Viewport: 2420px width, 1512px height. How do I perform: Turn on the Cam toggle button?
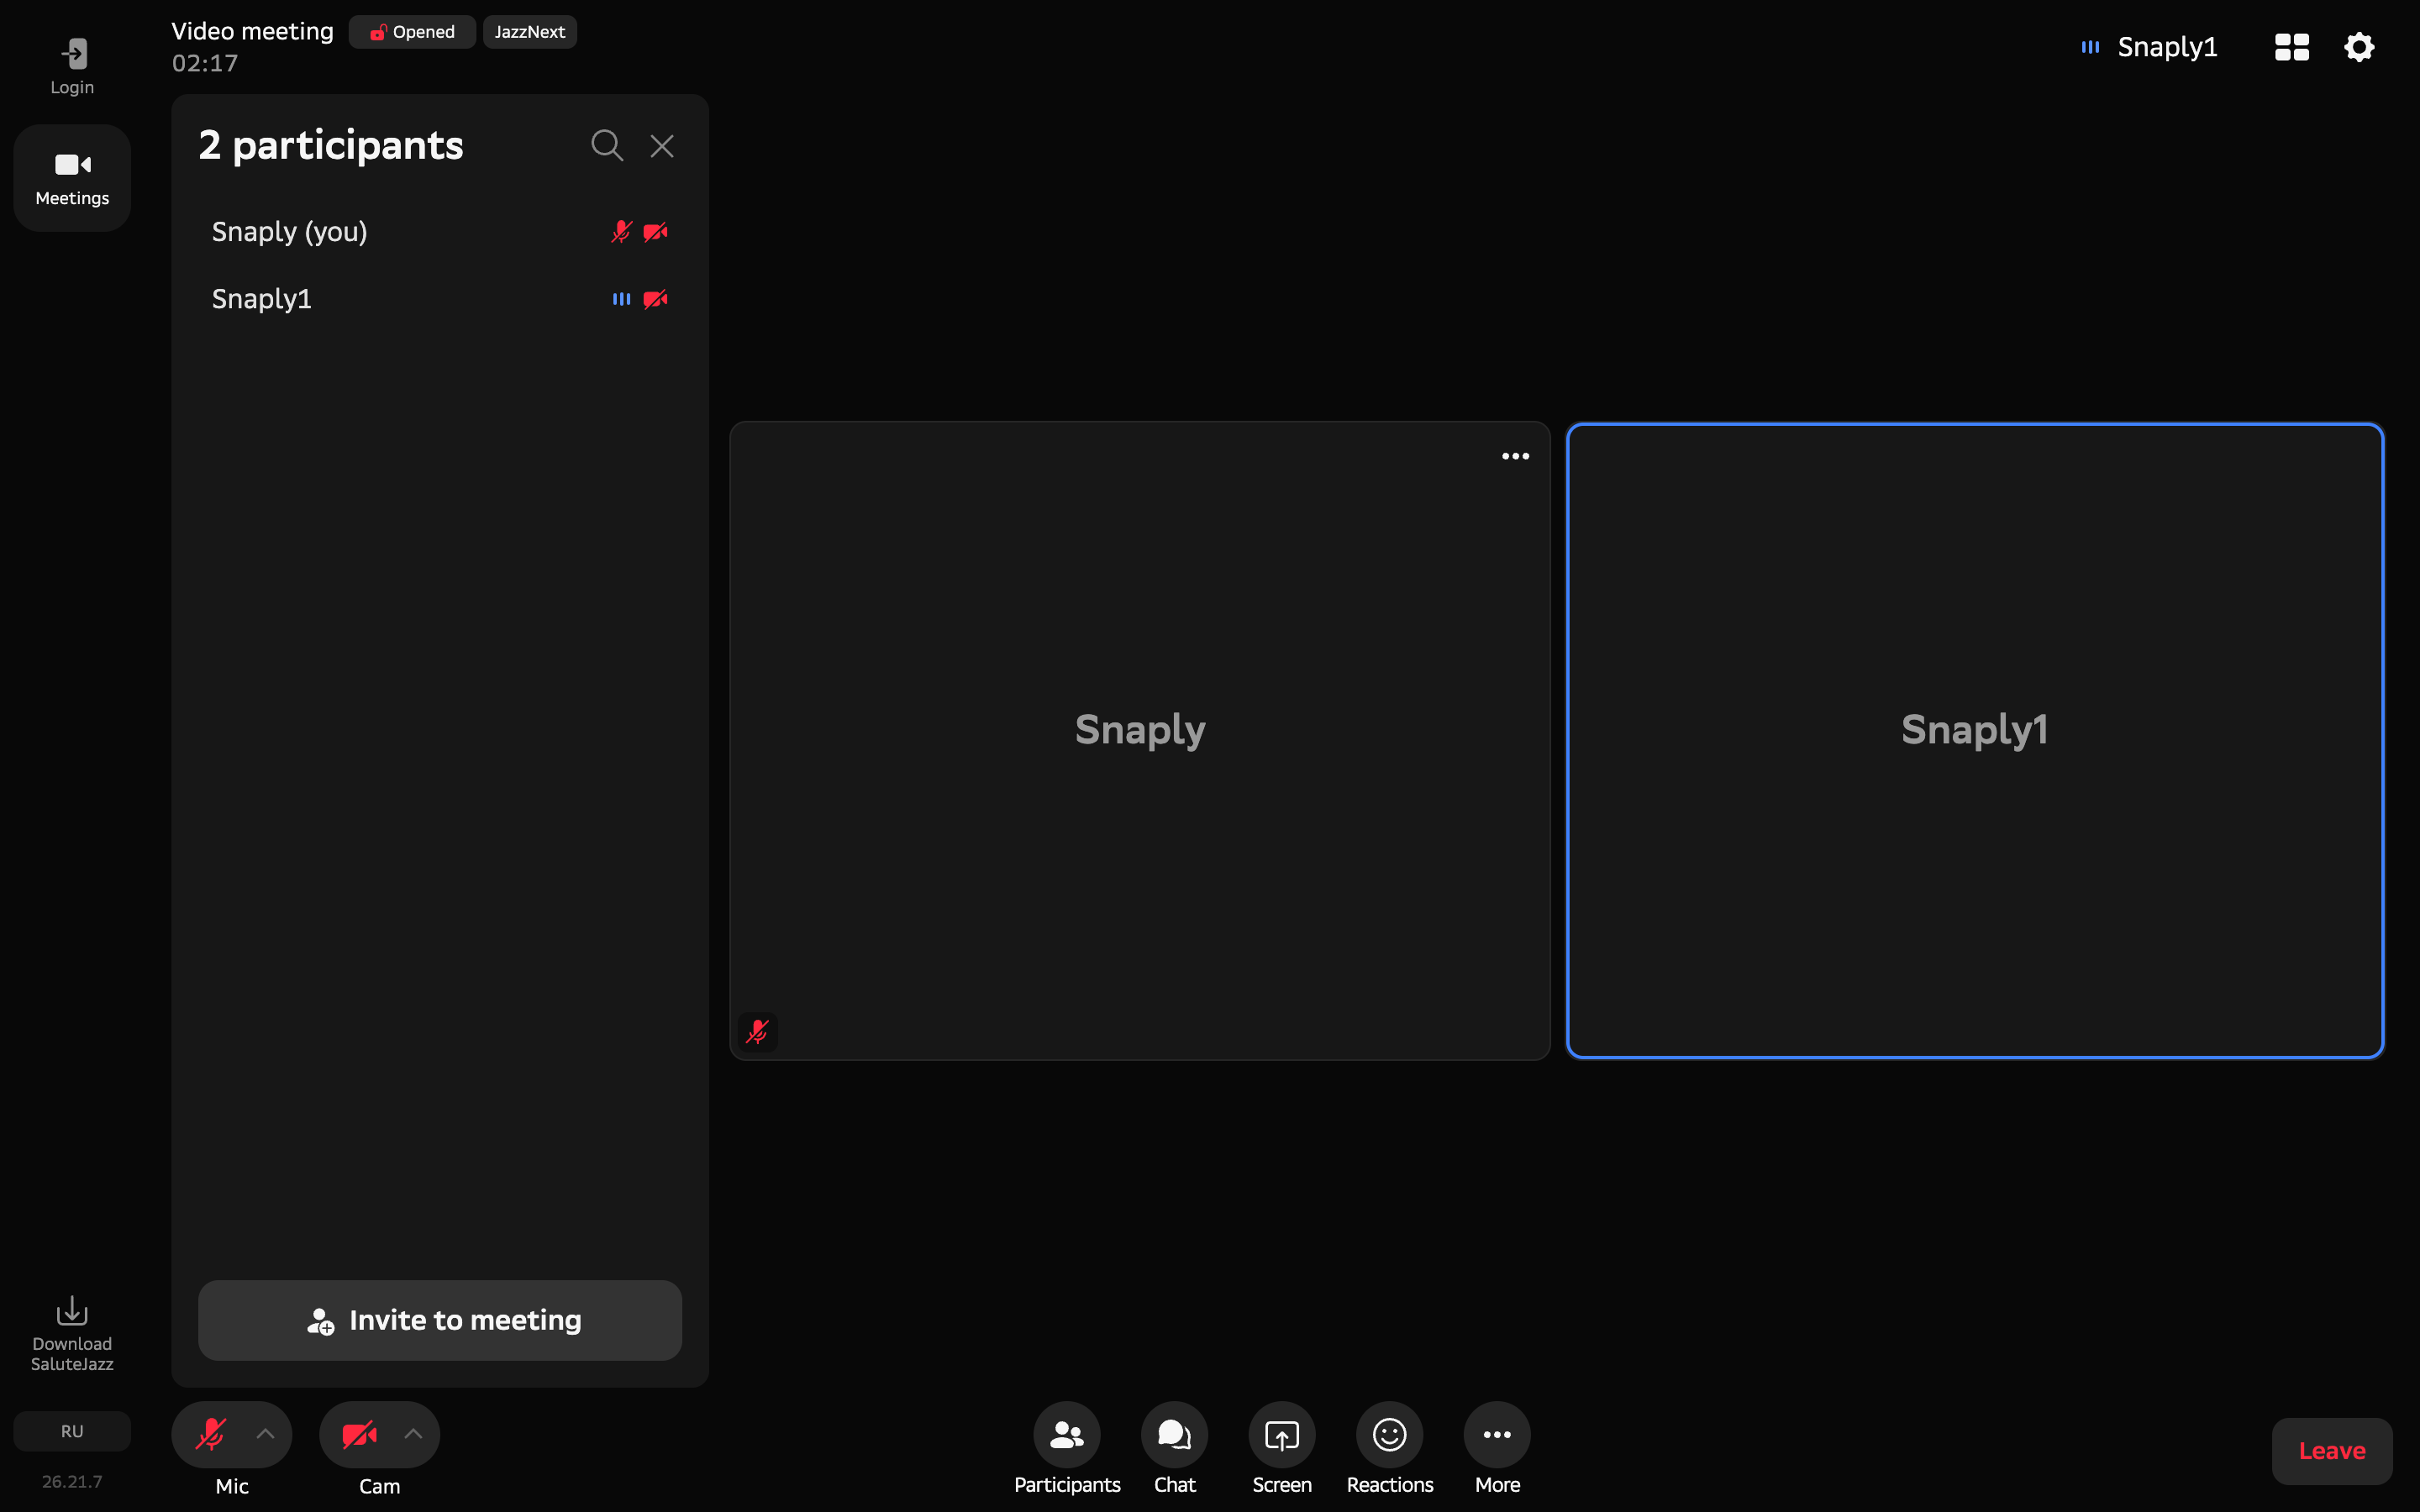358,1434
